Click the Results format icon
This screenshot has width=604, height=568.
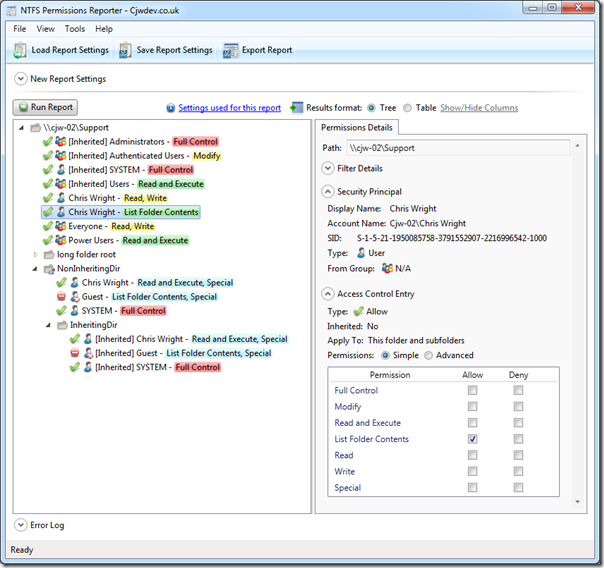point(296,107)
